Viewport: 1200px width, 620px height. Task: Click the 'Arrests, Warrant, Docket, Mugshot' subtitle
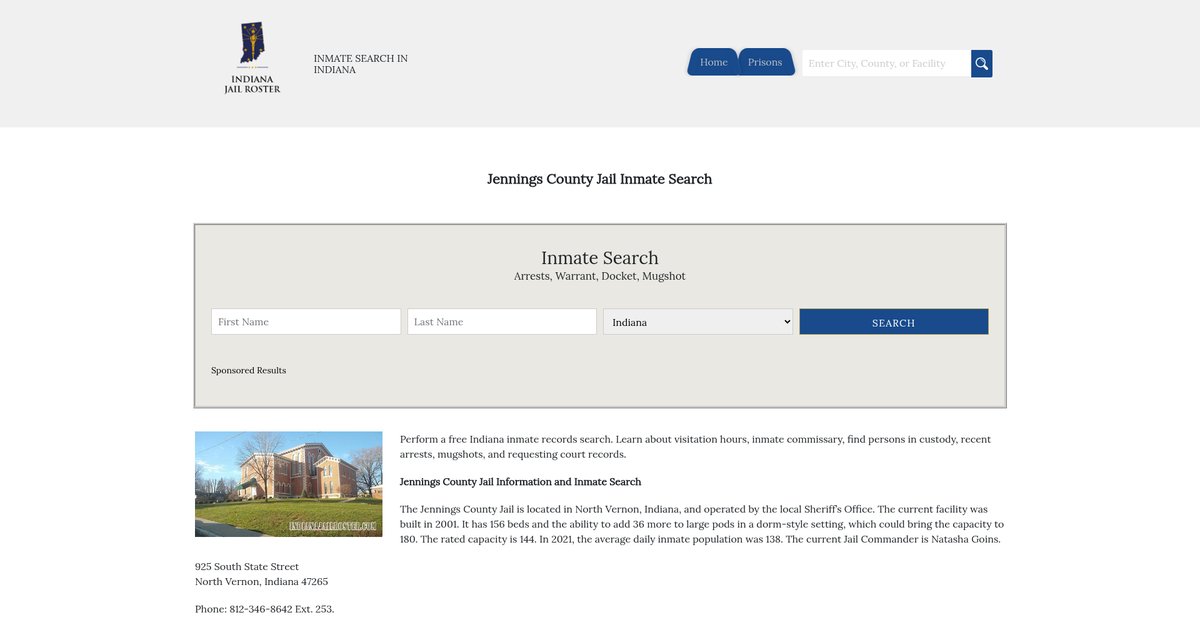point(599,276)
